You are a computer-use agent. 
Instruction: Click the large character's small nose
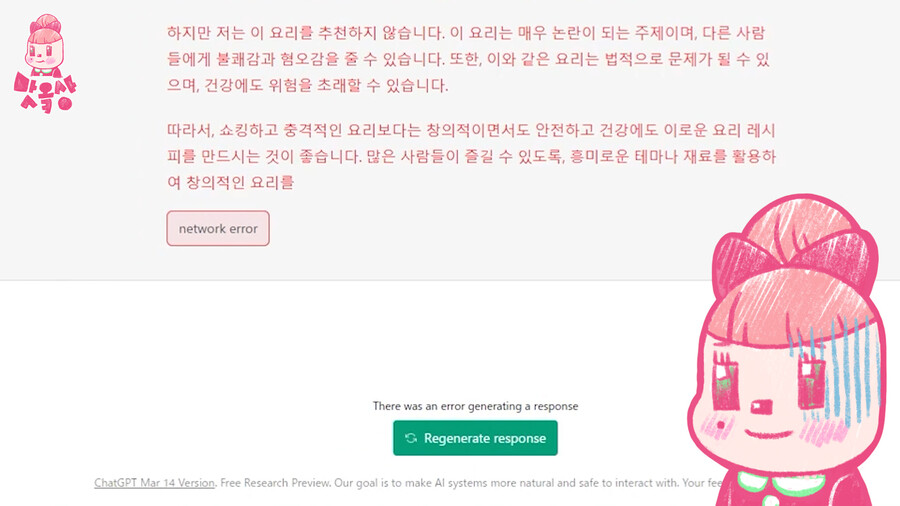(762, 407)
